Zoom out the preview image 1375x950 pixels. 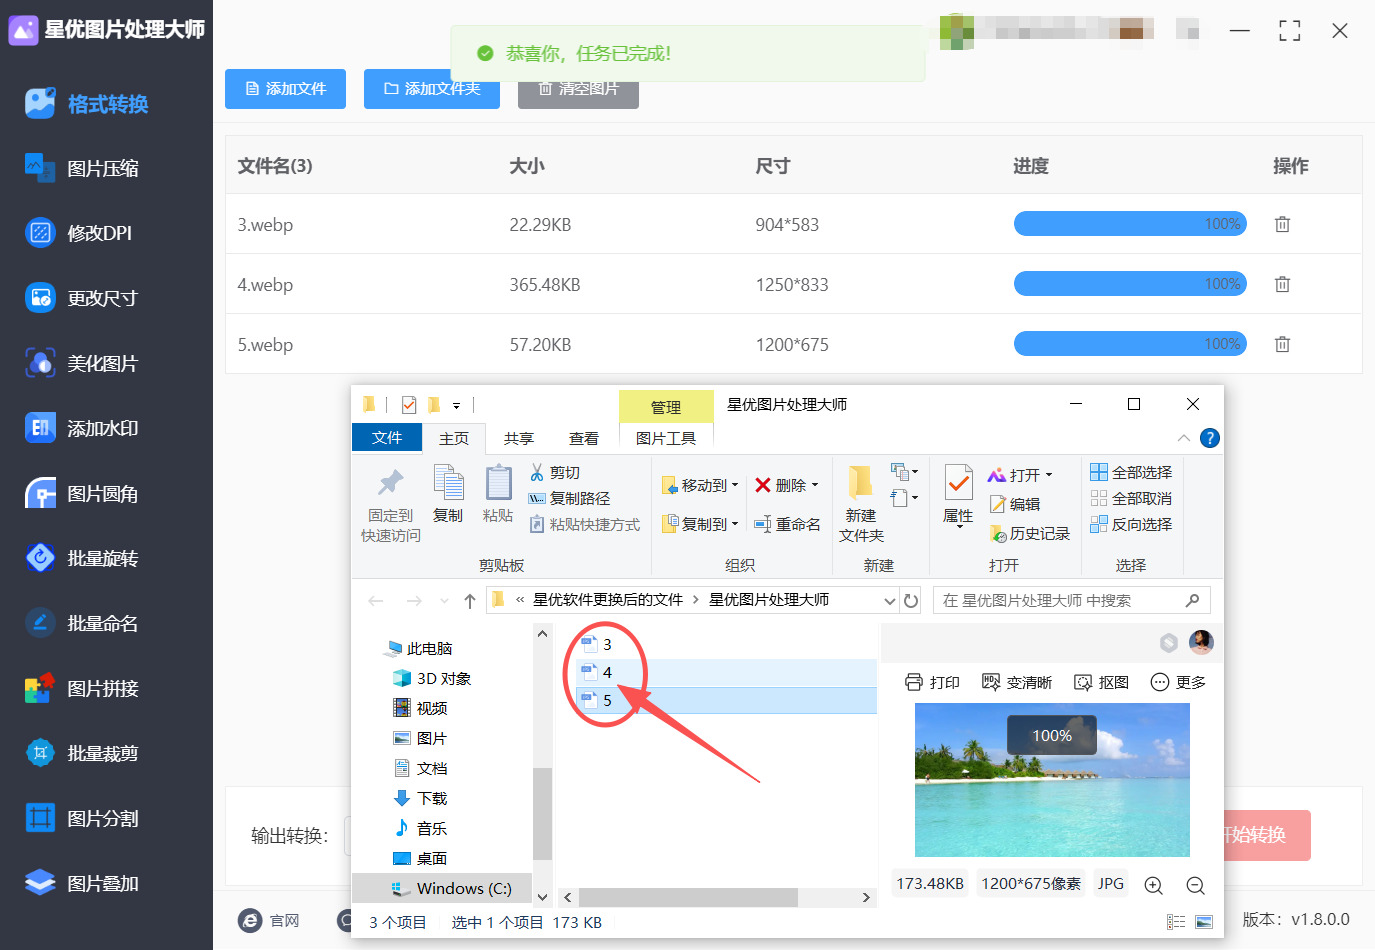click(1195, 885)
